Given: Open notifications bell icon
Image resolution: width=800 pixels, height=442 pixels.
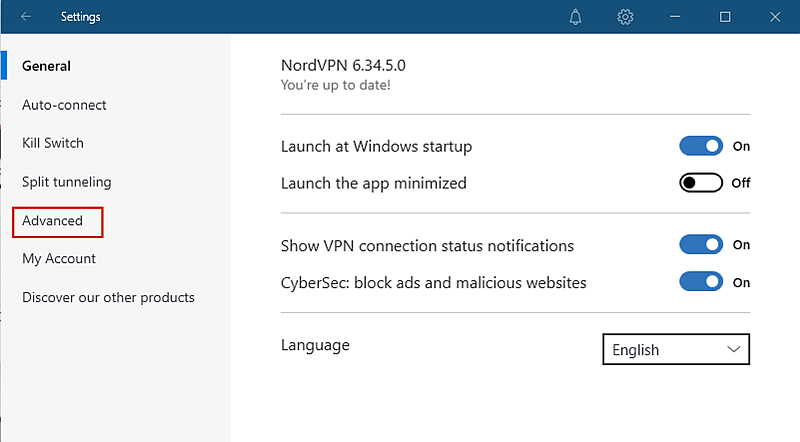Looking at the screenshot, I should (575, 17).
